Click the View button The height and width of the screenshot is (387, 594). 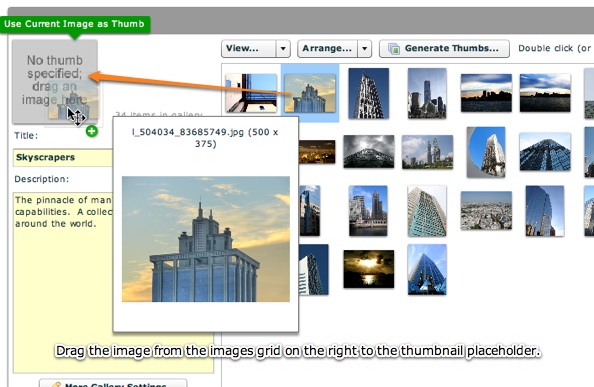[x=249, y=49]
